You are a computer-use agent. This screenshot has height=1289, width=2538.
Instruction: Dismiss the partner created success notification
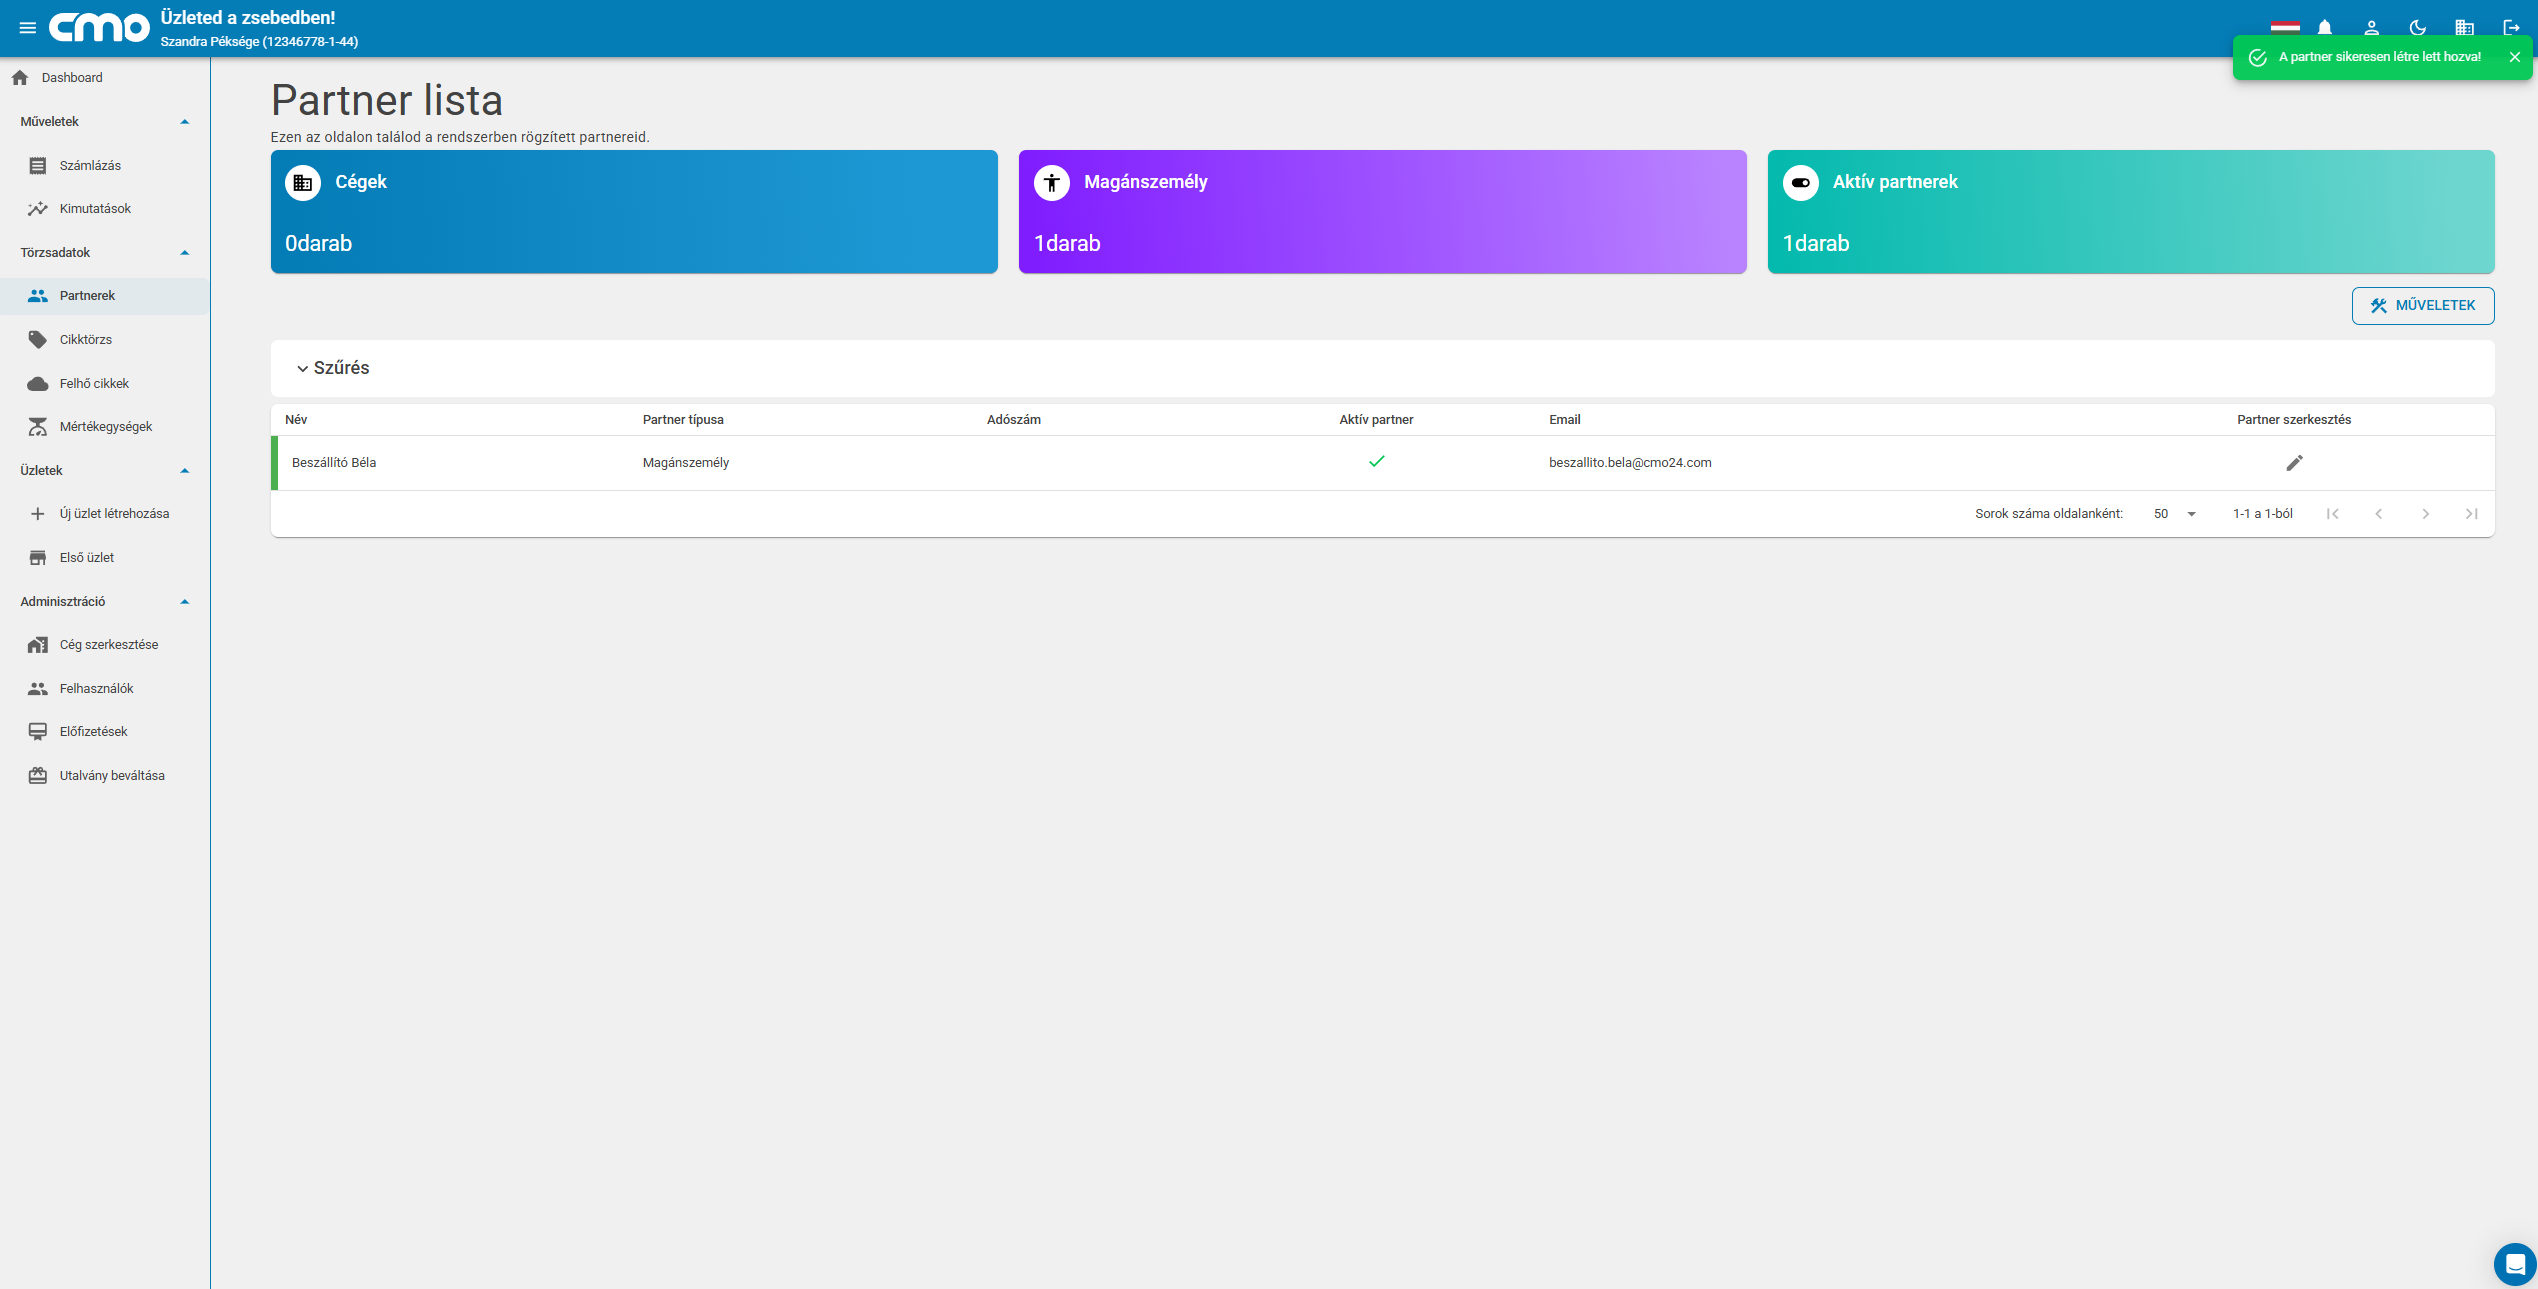pos(2514,57)
